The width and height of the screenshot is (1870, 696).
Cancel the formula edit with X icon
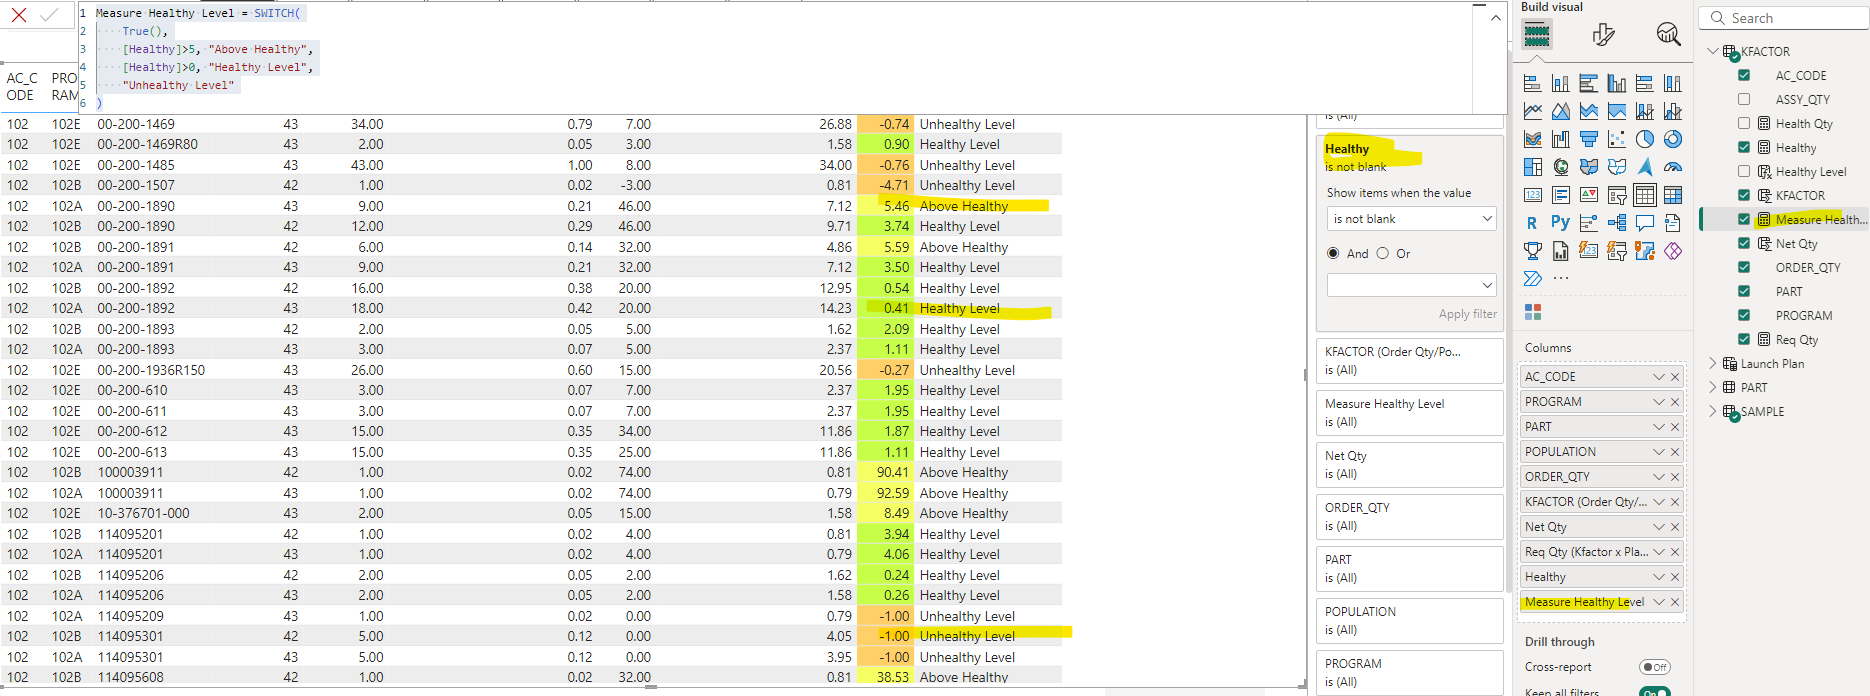coord(18,15)
